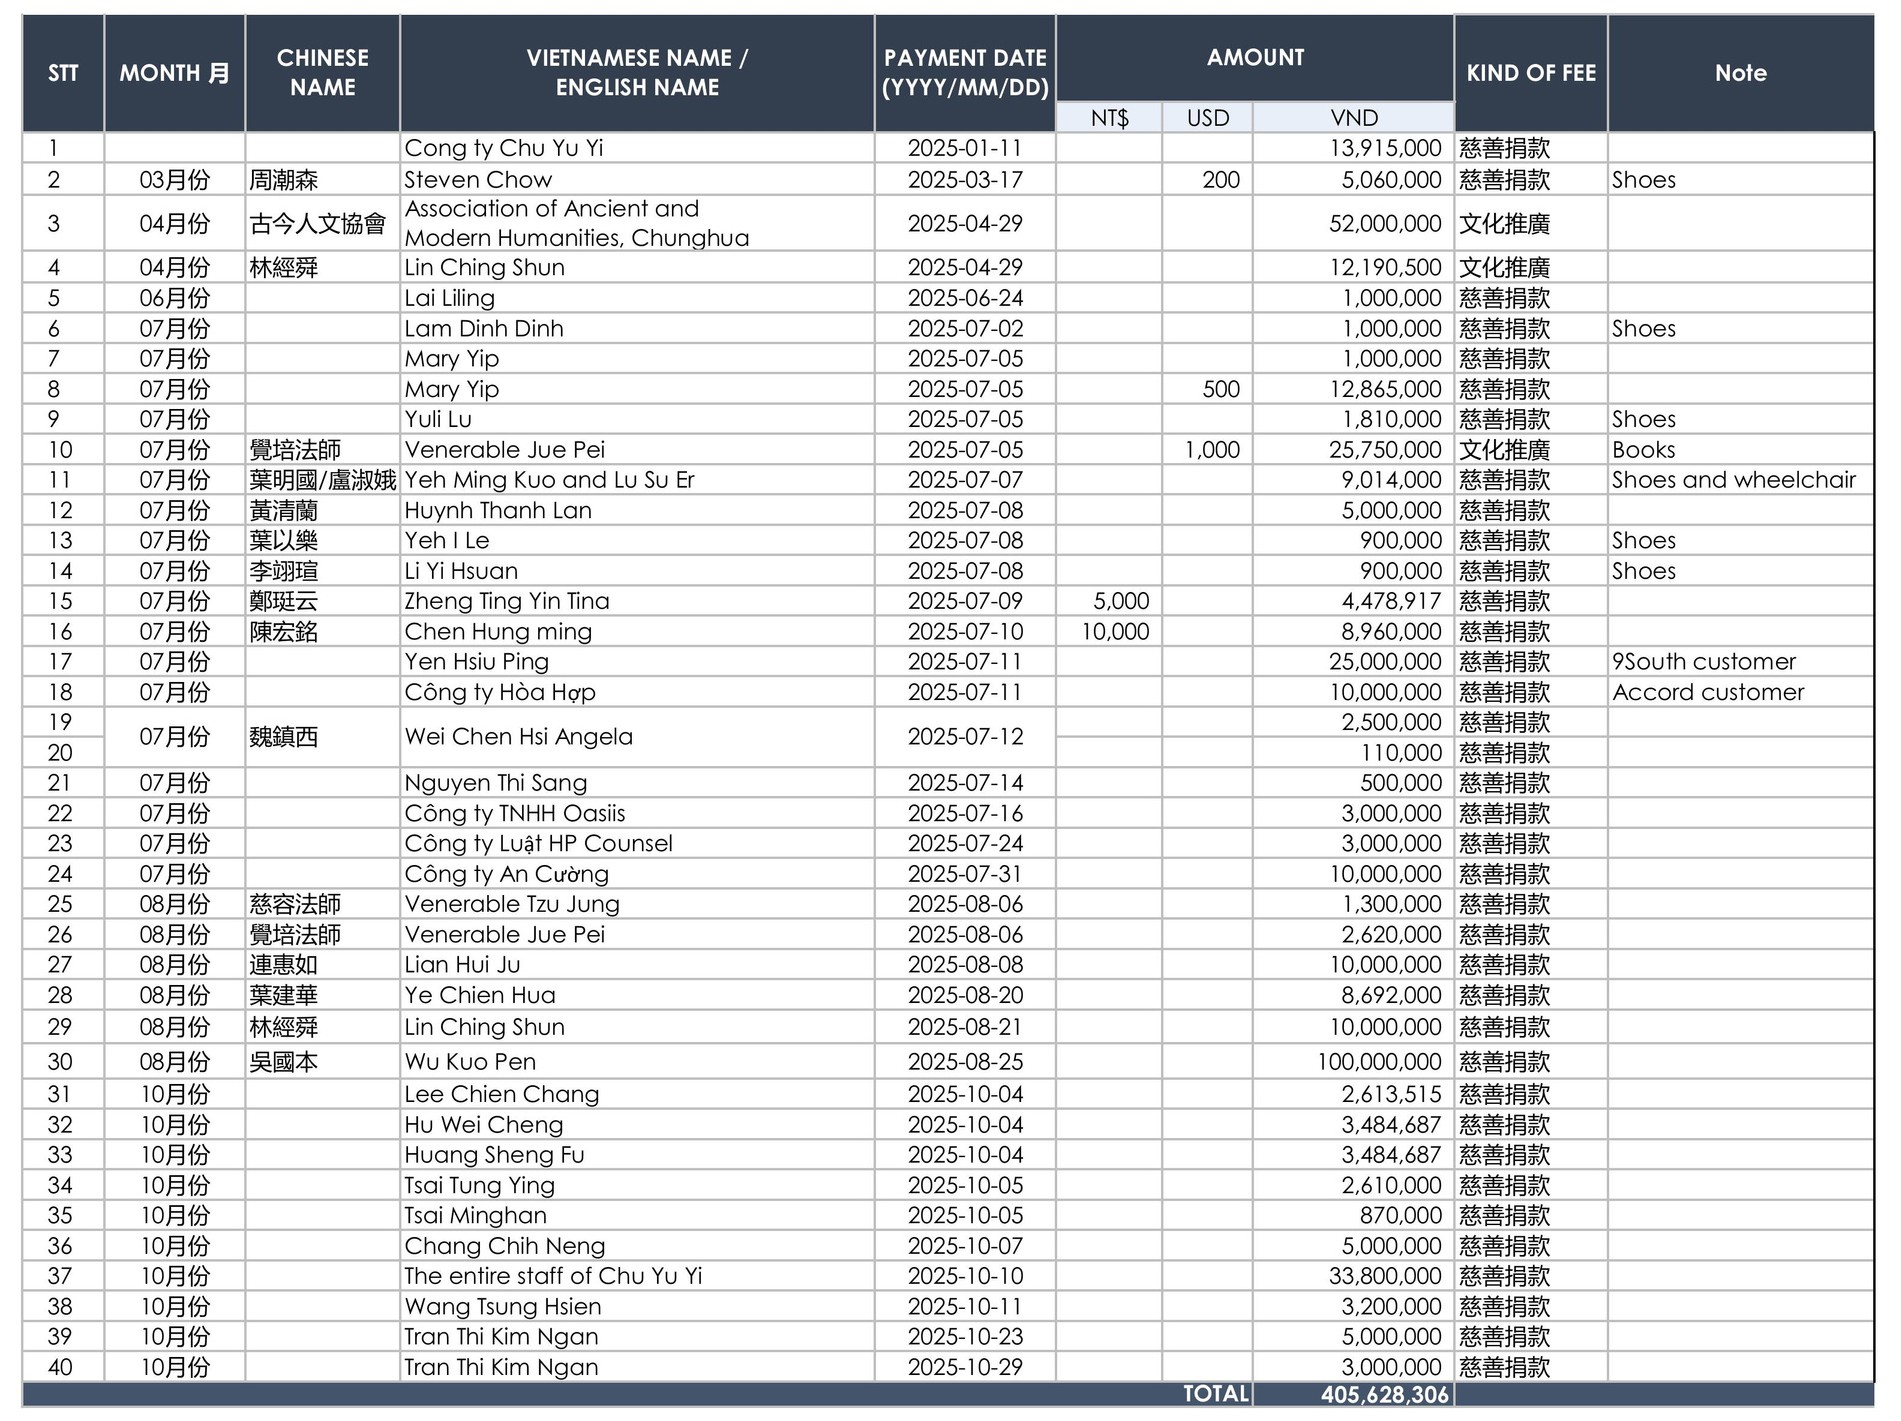Select the PAYMENT DATE column header
Image resolution: width=1901 pixels, height=1421 pixels.
pyautogui.click(x=964, y=73)
